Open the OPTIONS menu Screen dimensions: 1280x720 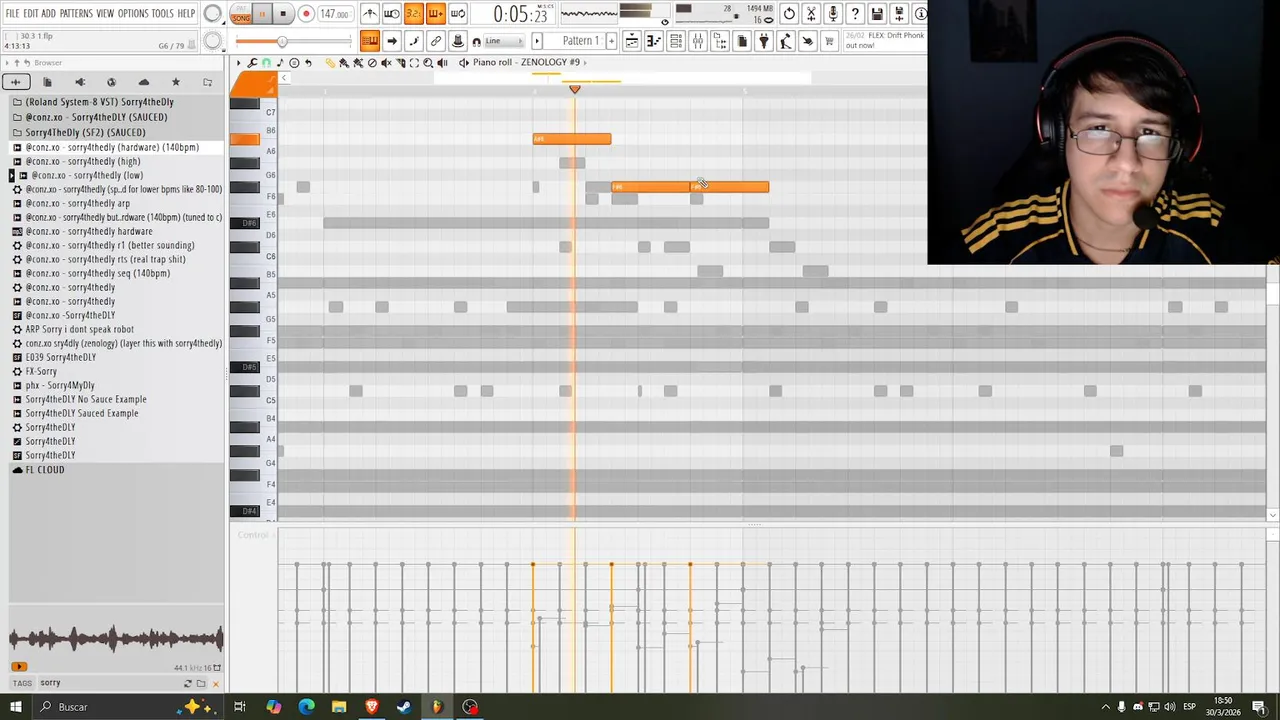133,13
